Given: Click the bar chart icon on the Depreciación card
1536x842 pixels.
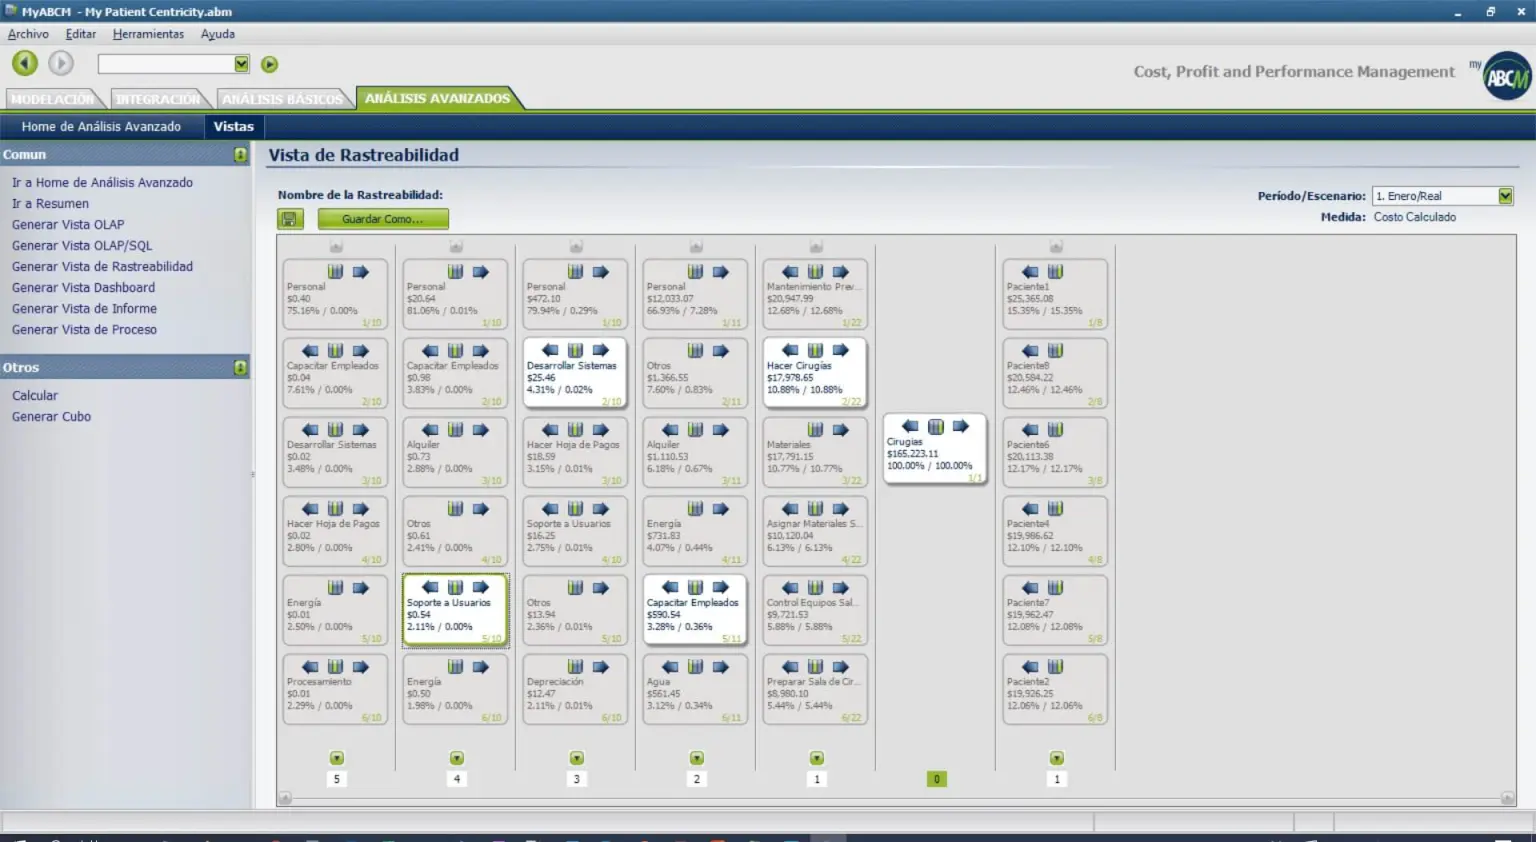Looking at the screenshot, I should (575, 667).
